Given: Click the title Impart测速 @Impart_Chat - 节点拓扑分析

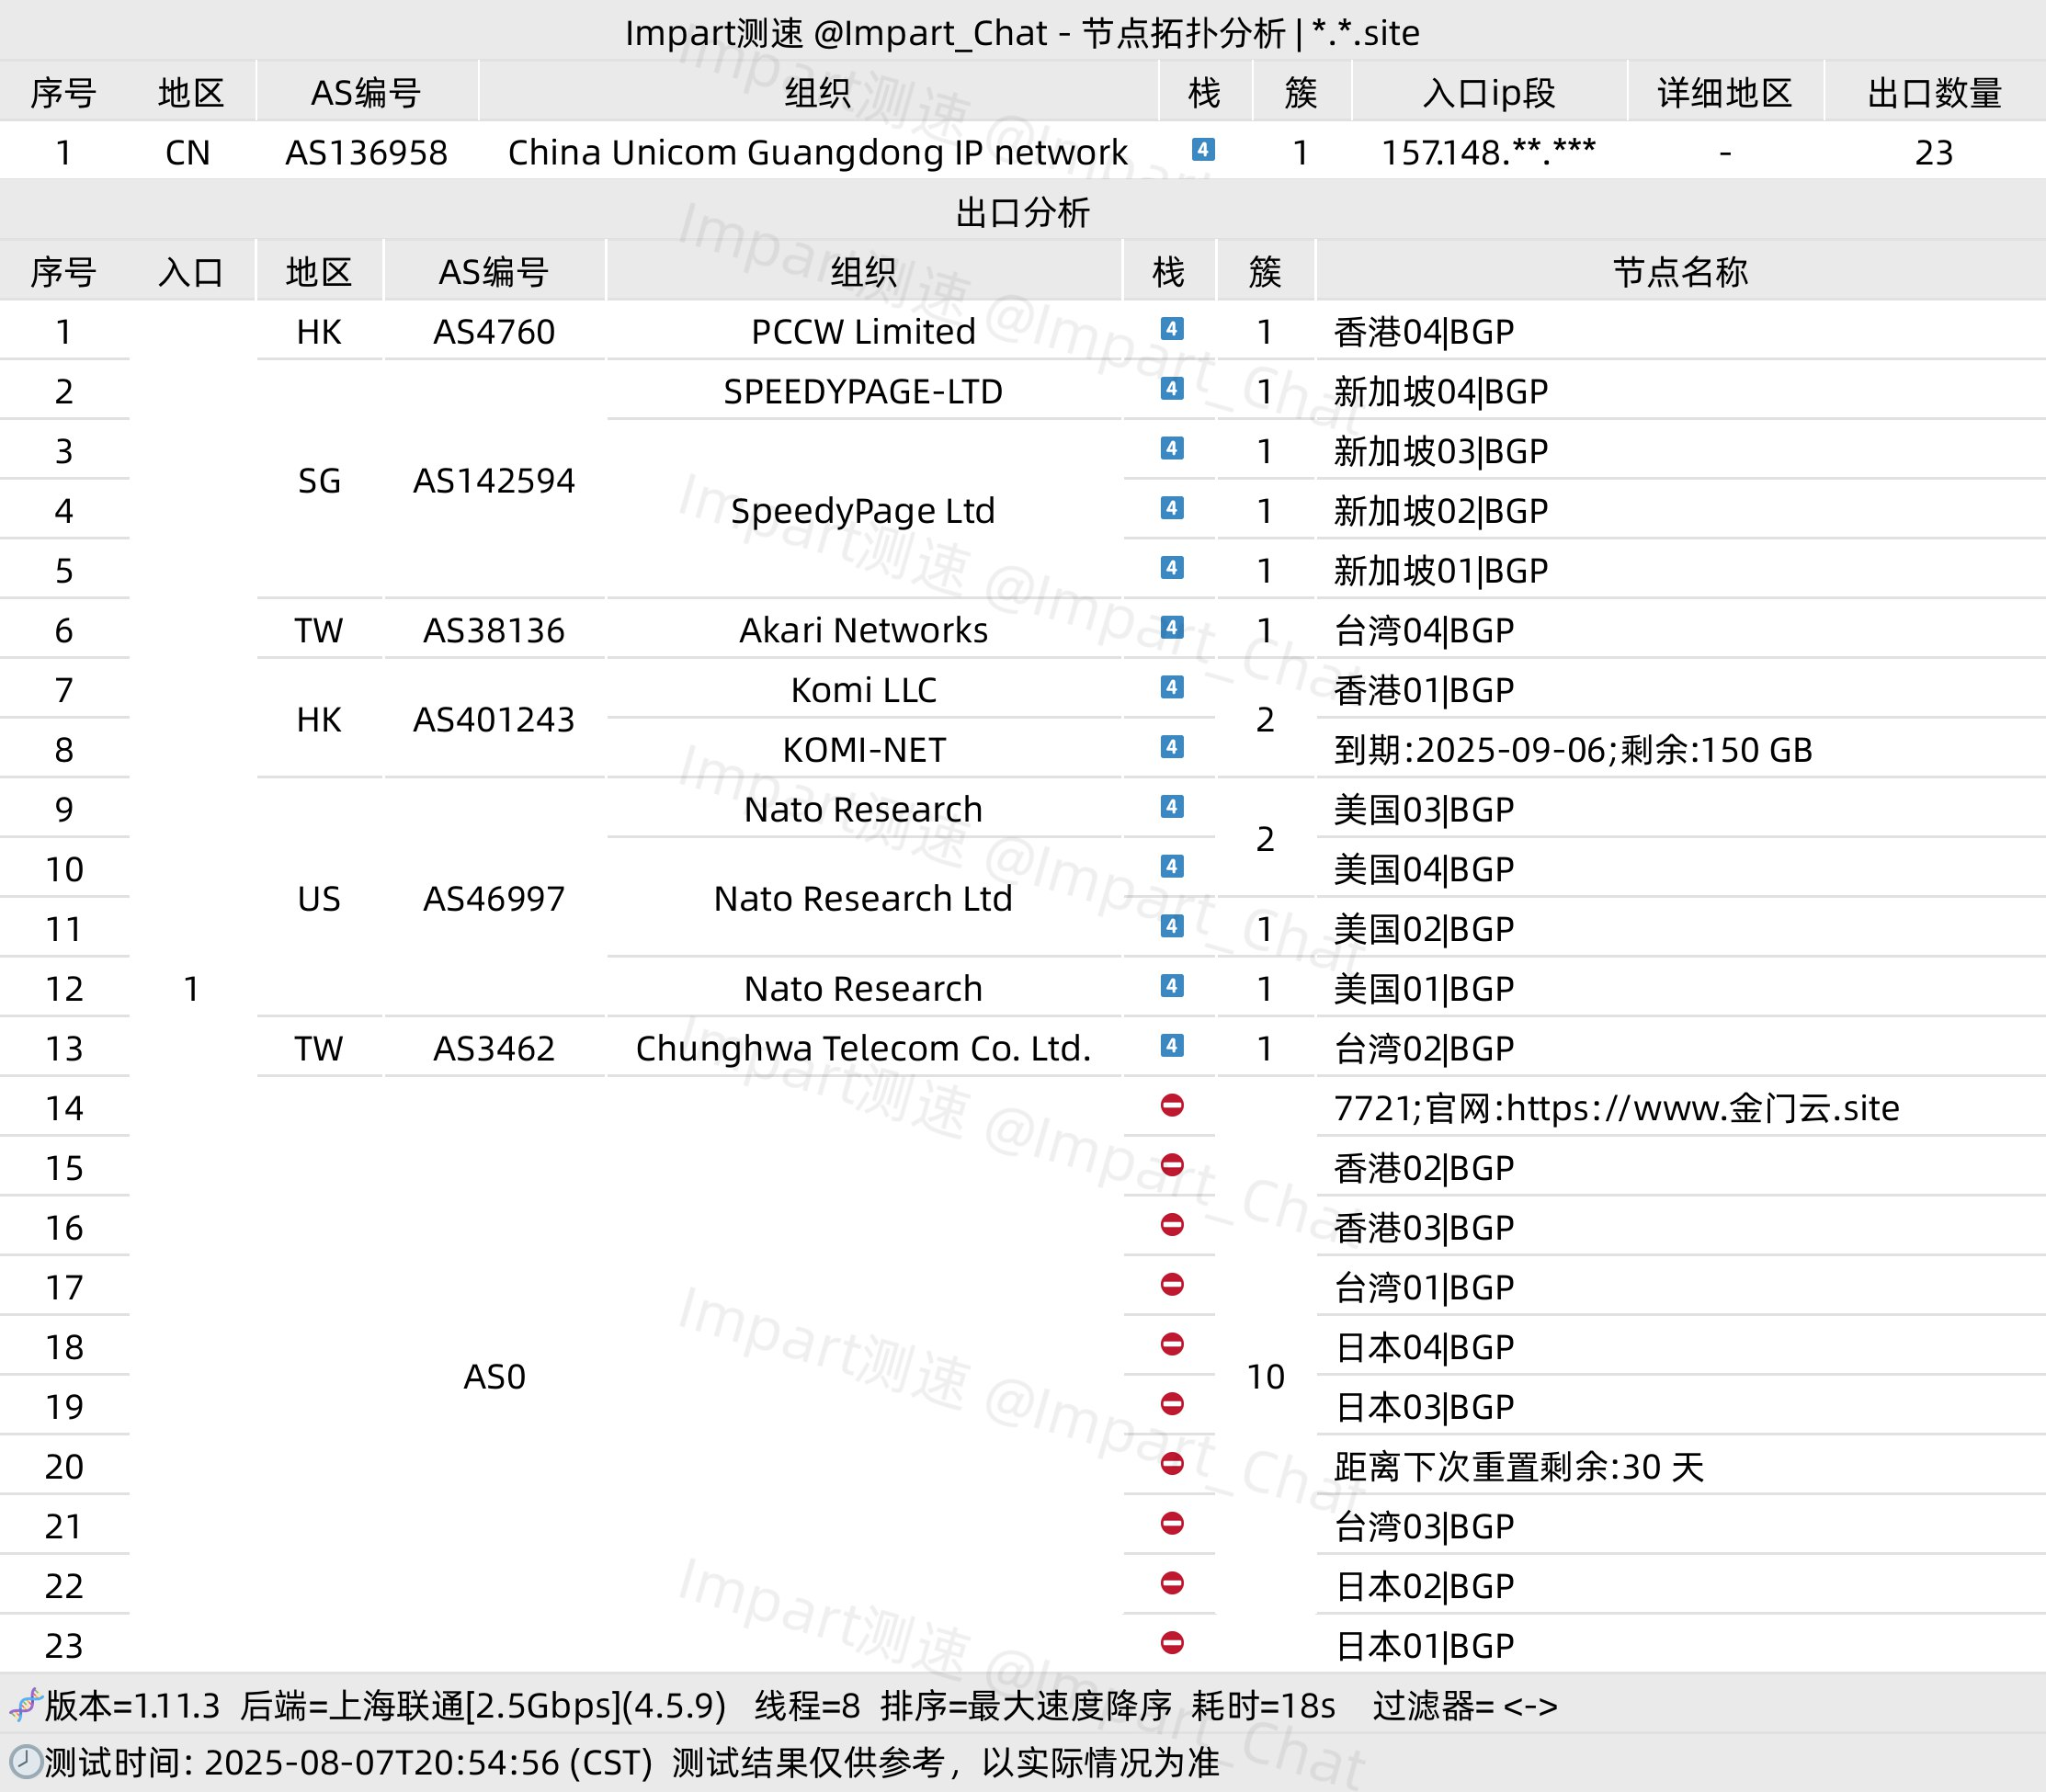Looking at the screenshot, I should 955,33.
